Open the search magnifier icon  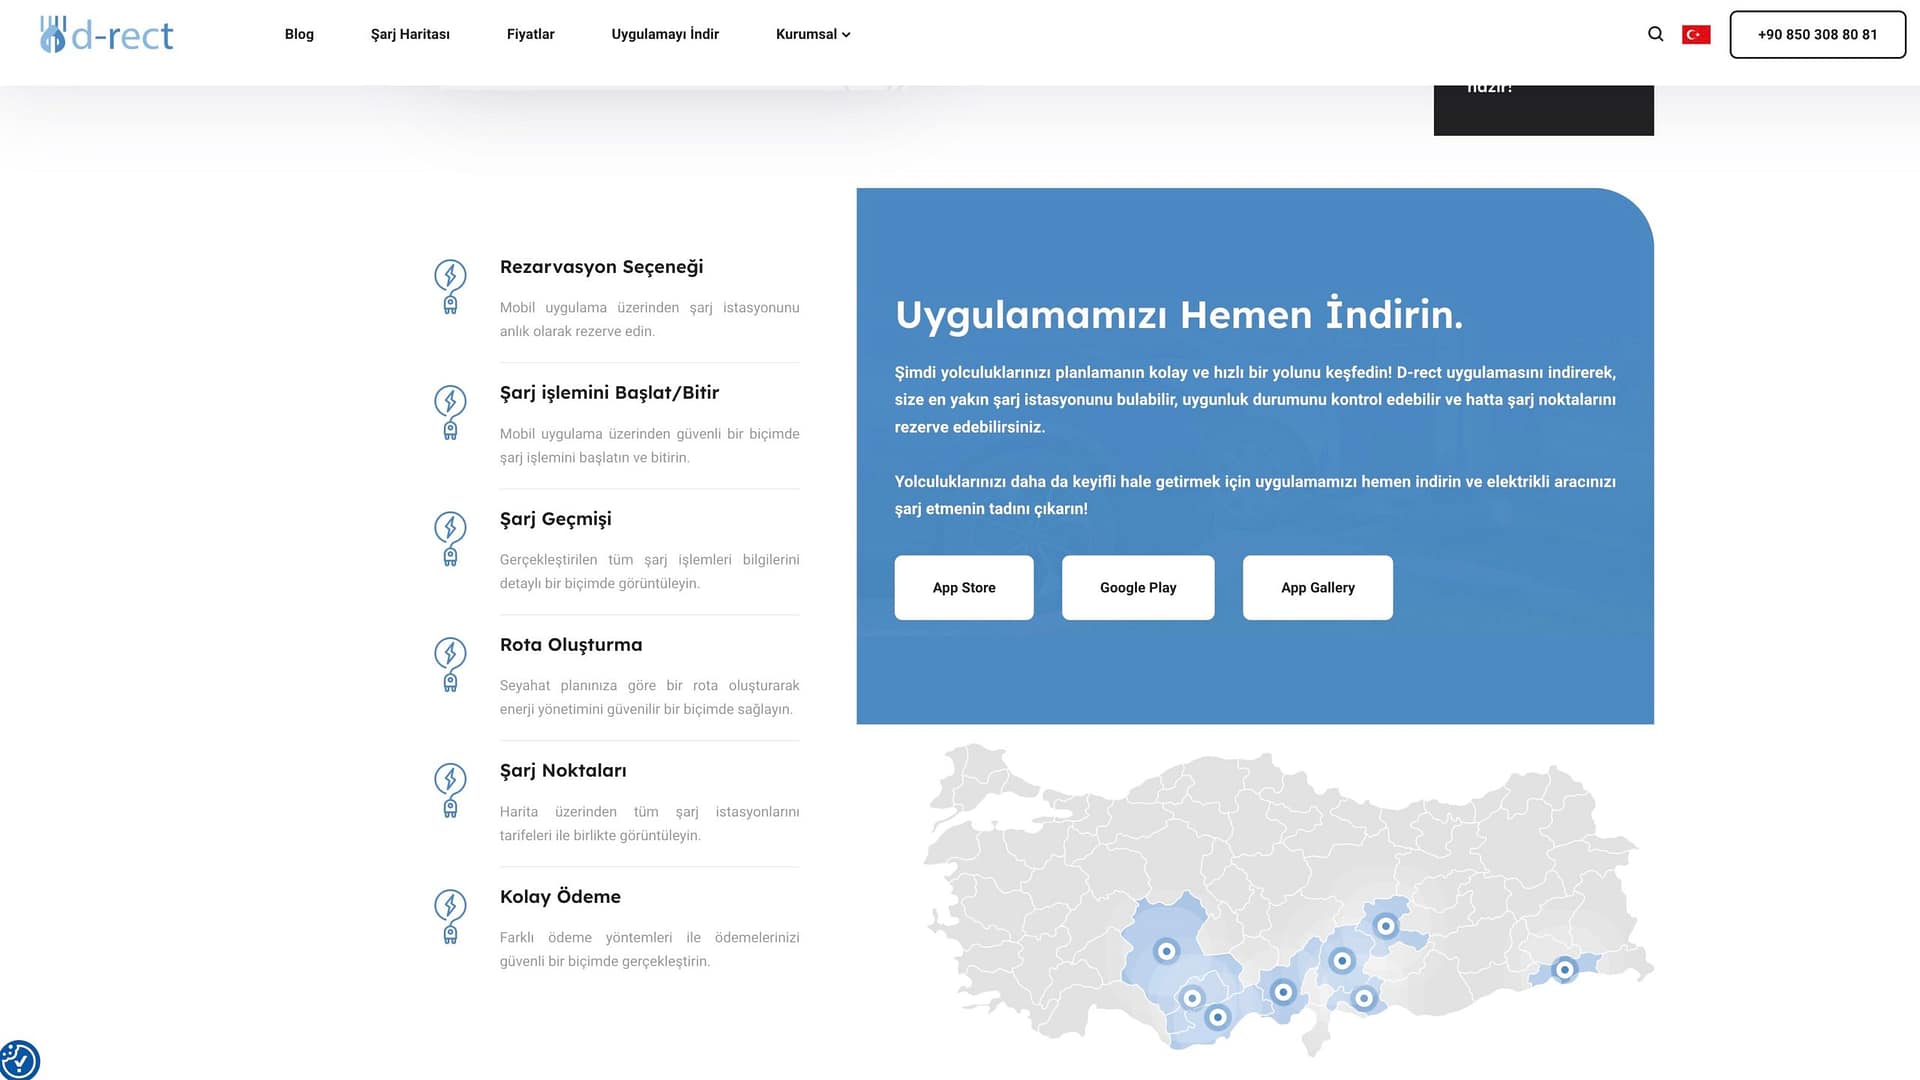[1655, 34]
